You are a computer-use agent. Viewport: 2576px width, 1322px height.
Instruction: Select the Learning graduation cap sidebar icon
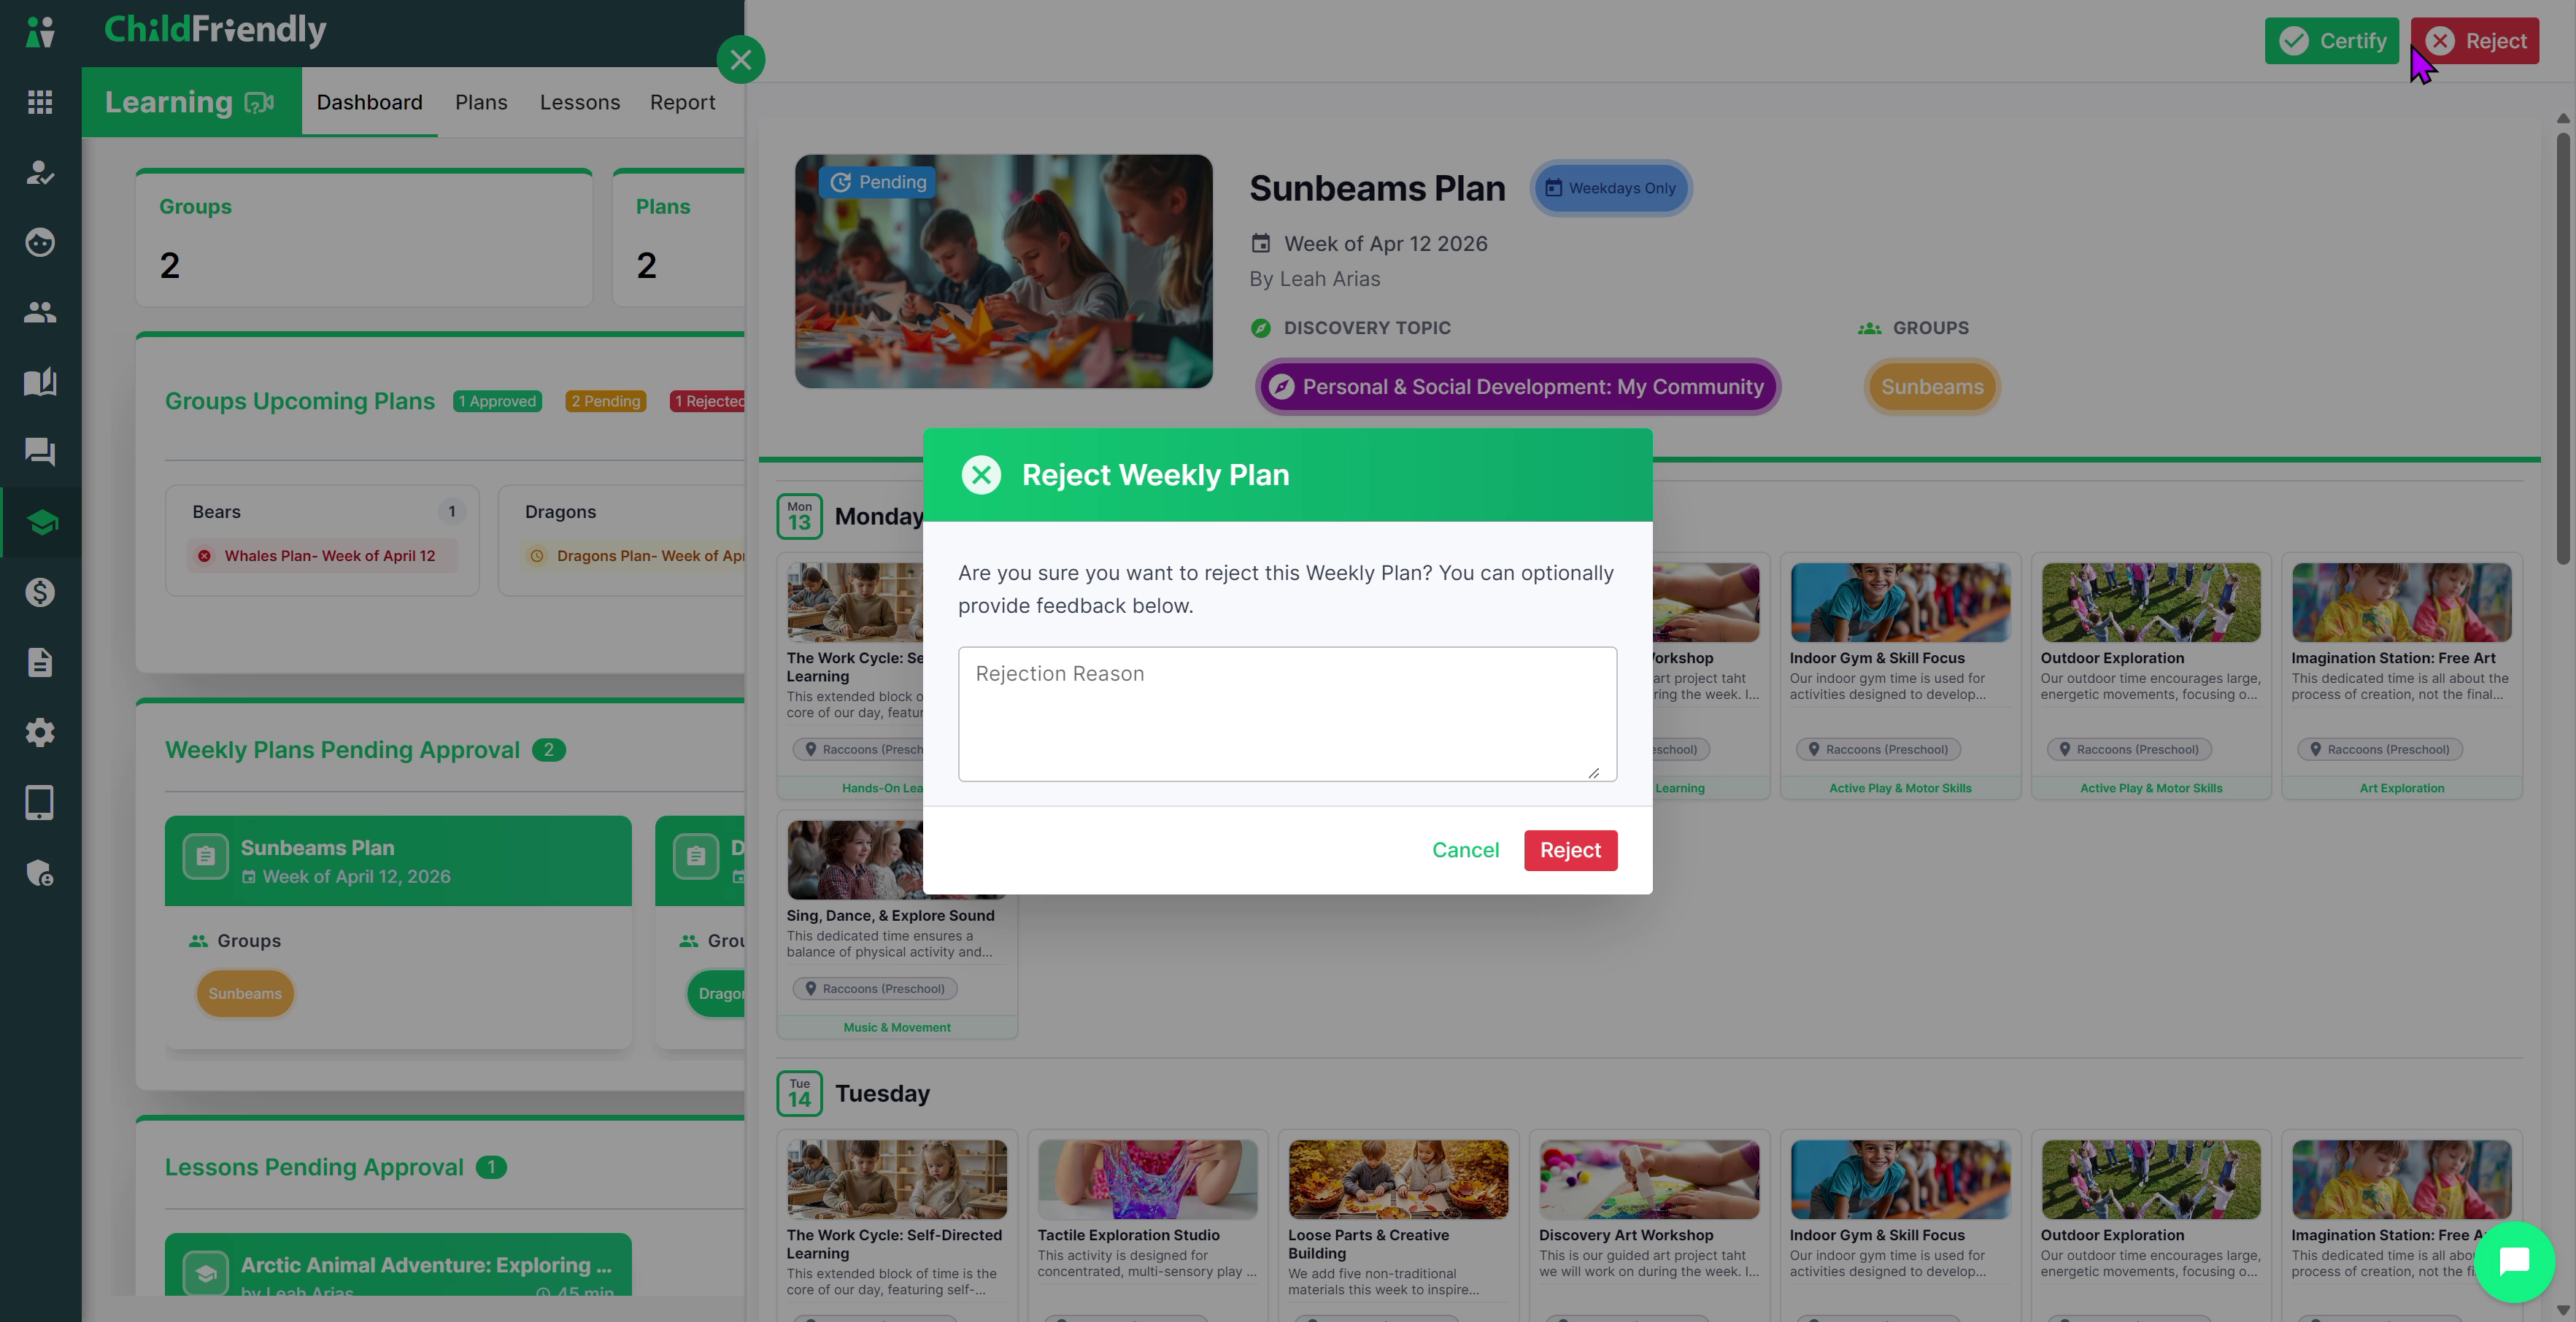coord(42,522)
